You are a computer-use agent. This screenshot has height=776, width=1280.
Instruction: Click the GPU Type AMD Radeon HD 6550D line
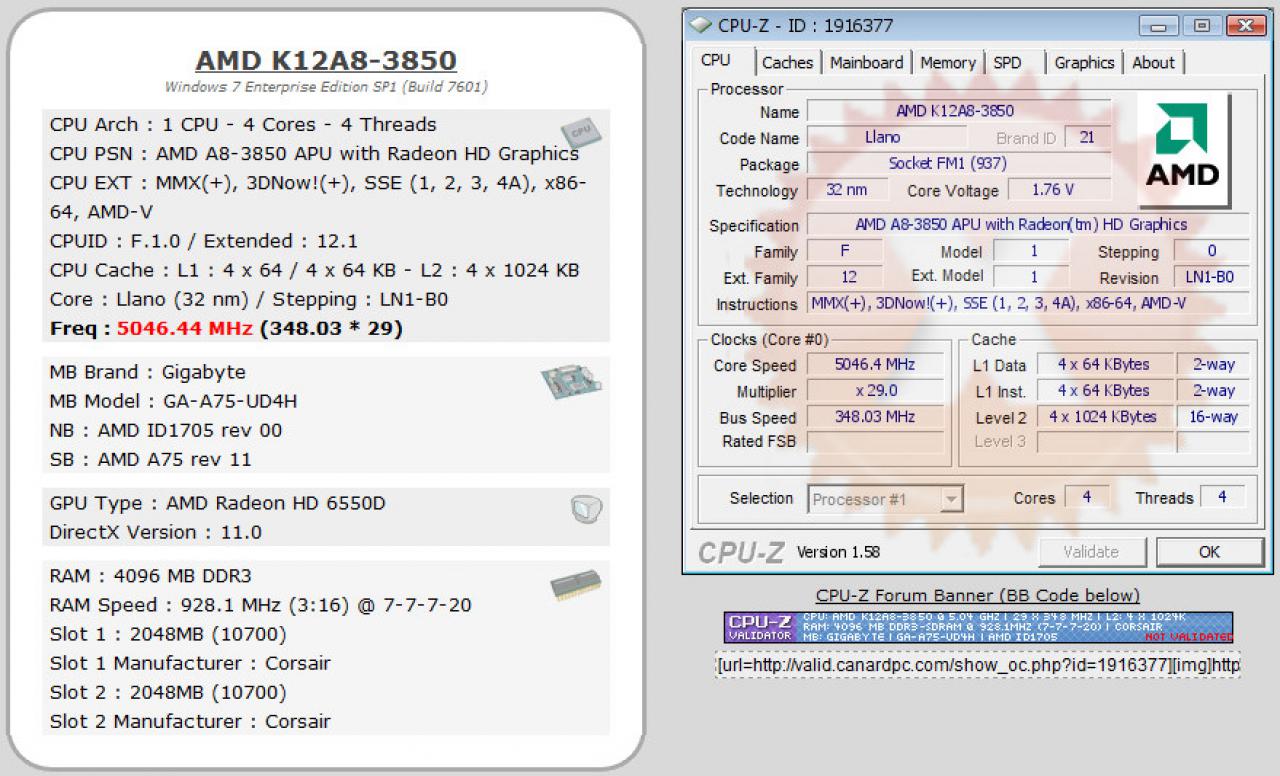pos(217,503)
